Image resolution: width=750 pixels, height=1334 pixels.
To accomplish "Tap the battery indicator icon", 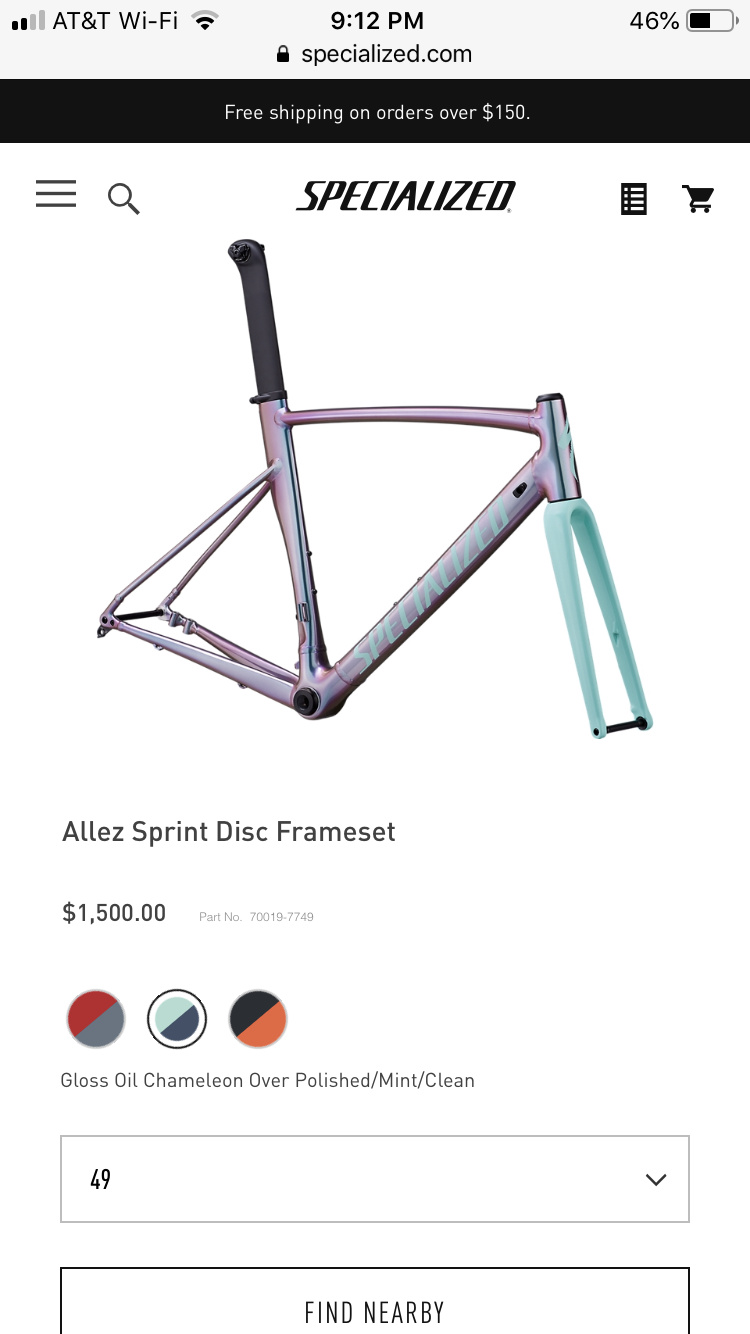I will pyautogui.click(x=711, y=20).
